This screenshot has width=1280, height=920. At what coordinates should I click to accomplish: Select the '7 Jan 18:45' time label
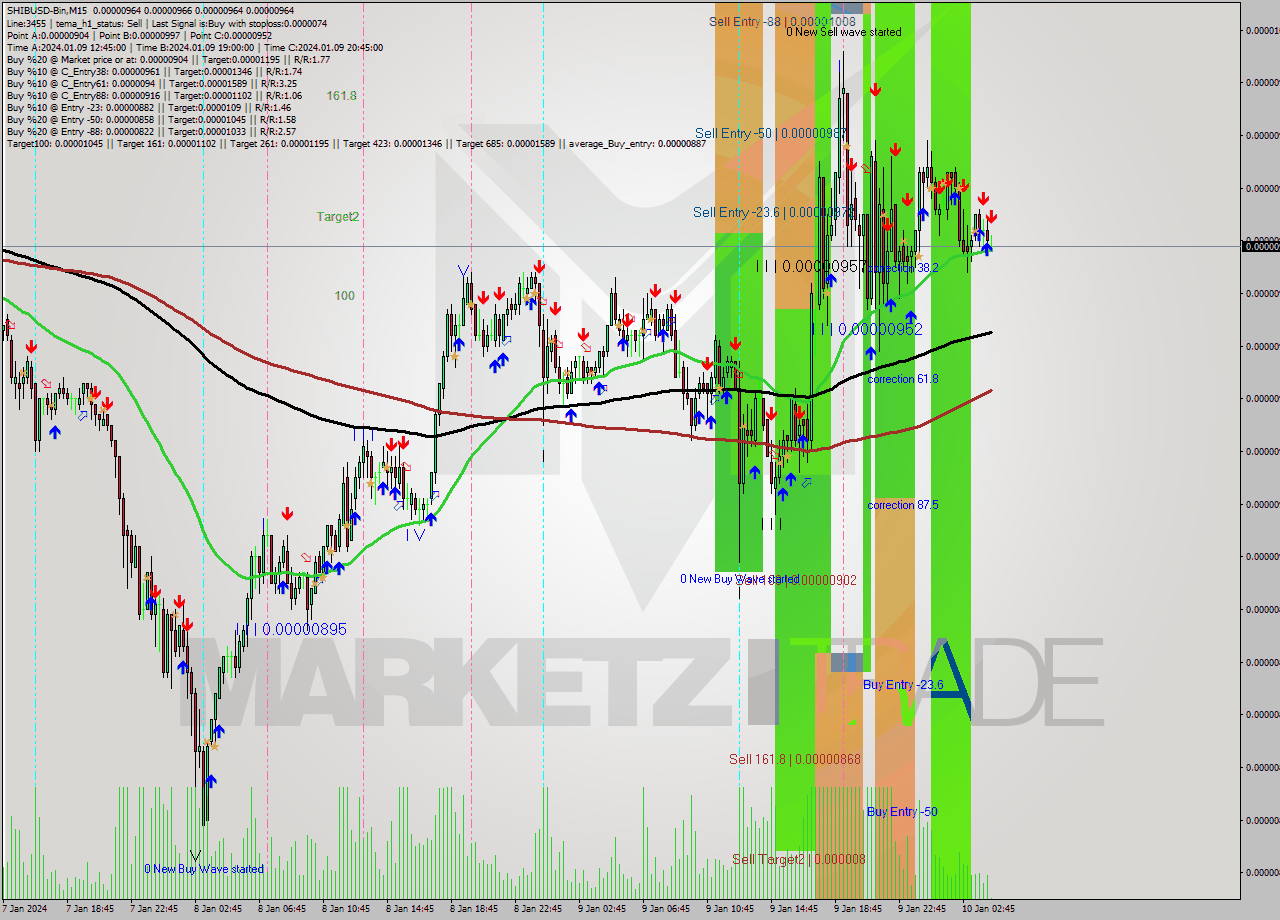coord(90,909)
